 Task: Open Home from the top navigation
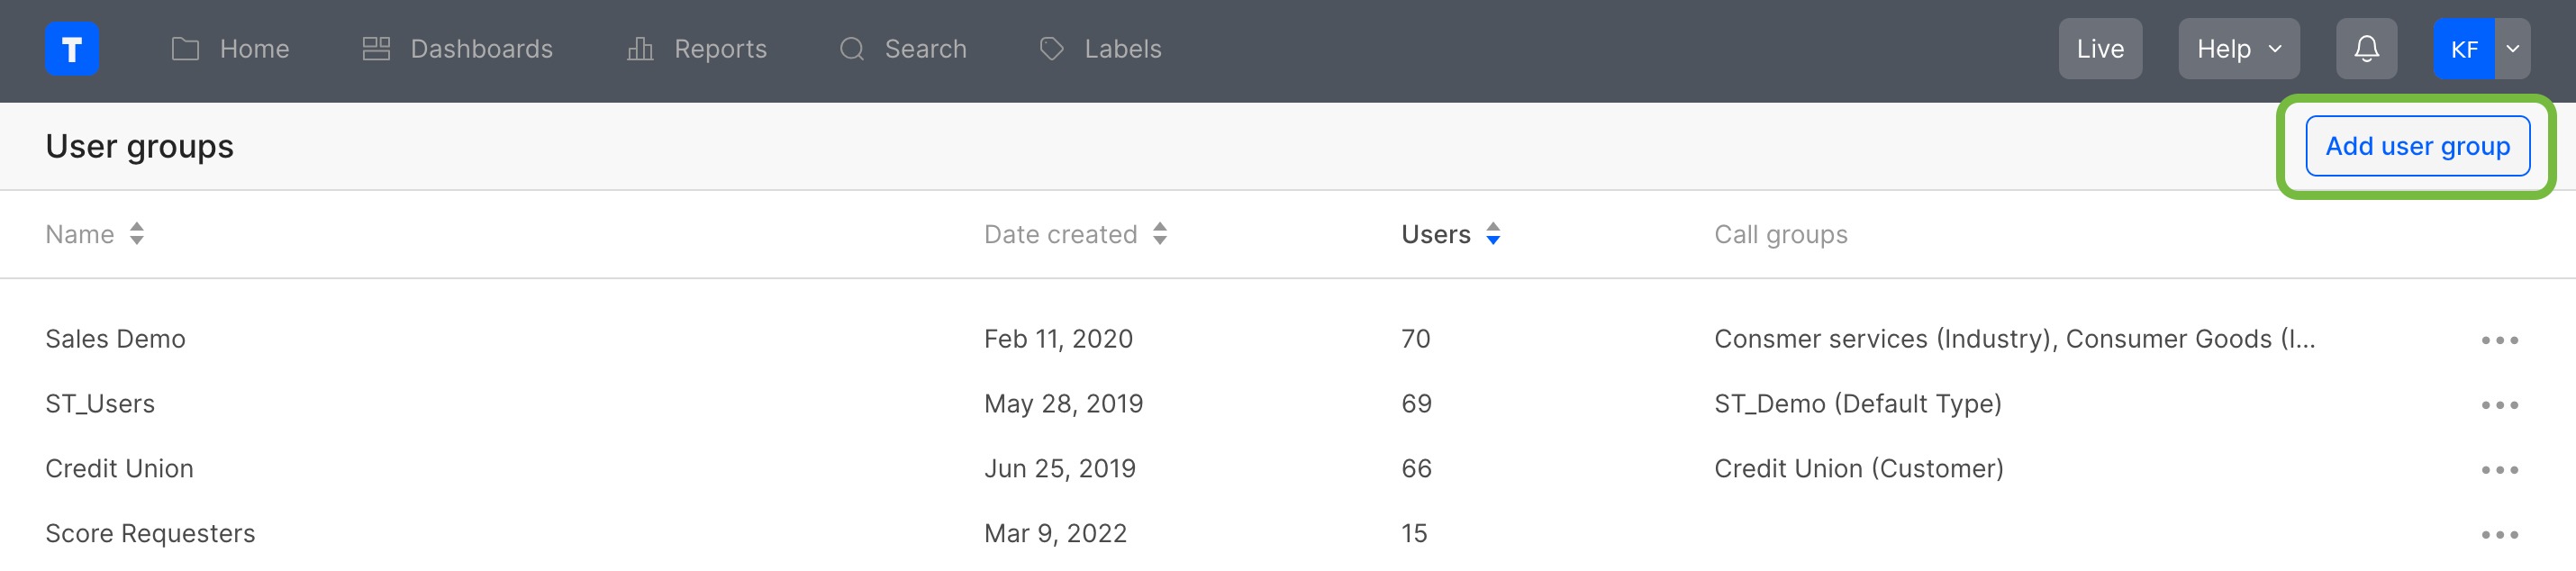(x=253, y=48)
